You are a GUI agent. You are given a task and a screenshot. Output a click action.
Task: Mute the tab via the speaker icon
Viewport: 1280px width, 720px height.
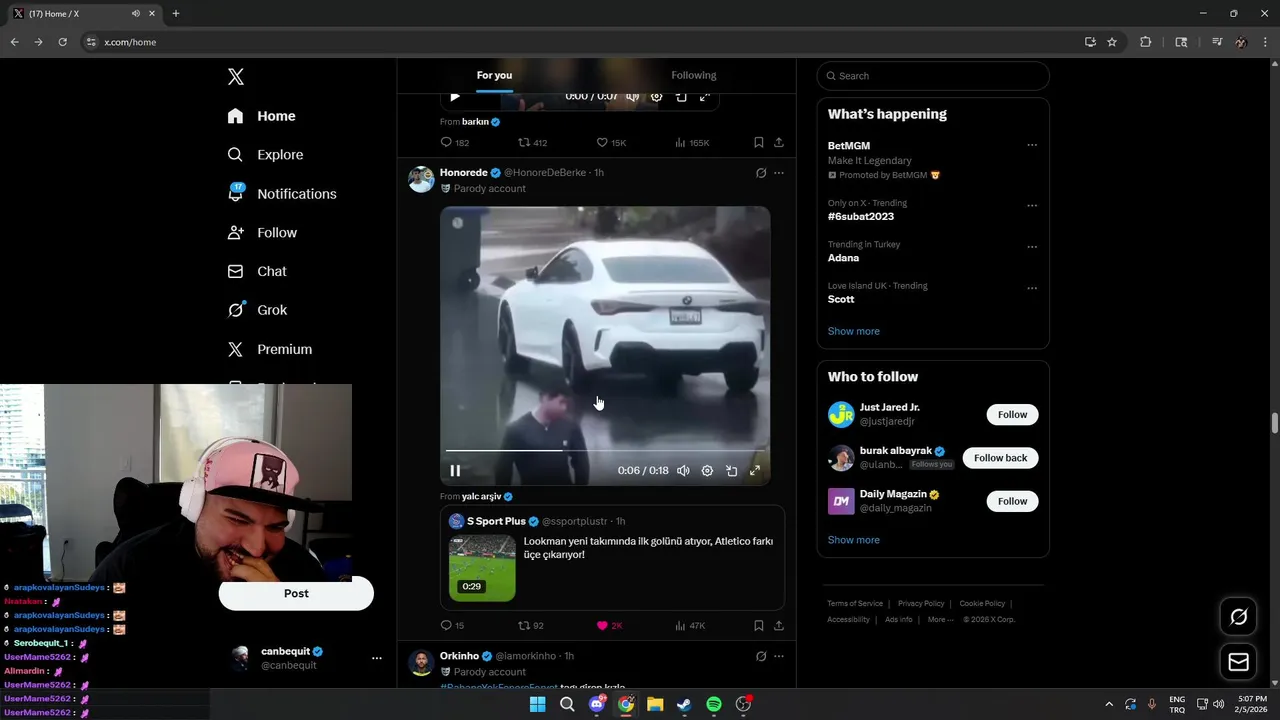coord(136,13)
